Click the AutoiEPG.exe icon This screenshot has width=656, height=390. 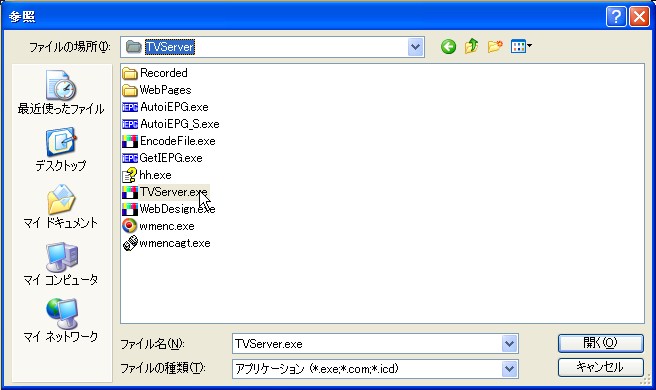click(x=130, y=107)
